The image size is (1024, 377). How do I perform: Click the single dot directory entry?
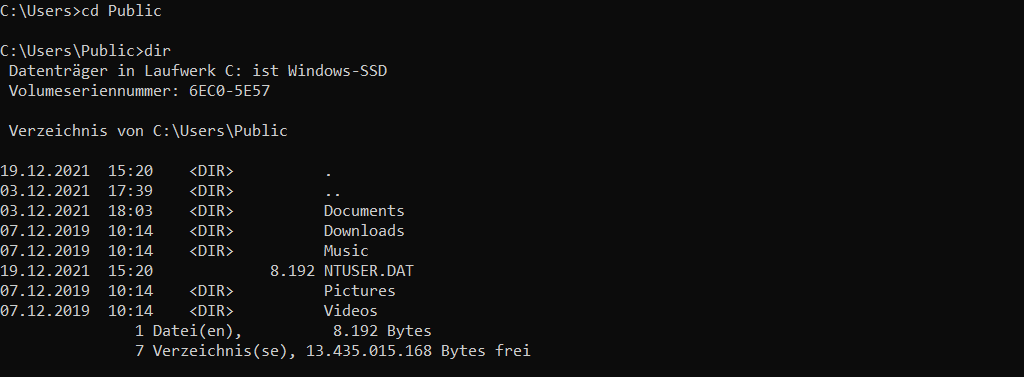click(x=328, y=172)
